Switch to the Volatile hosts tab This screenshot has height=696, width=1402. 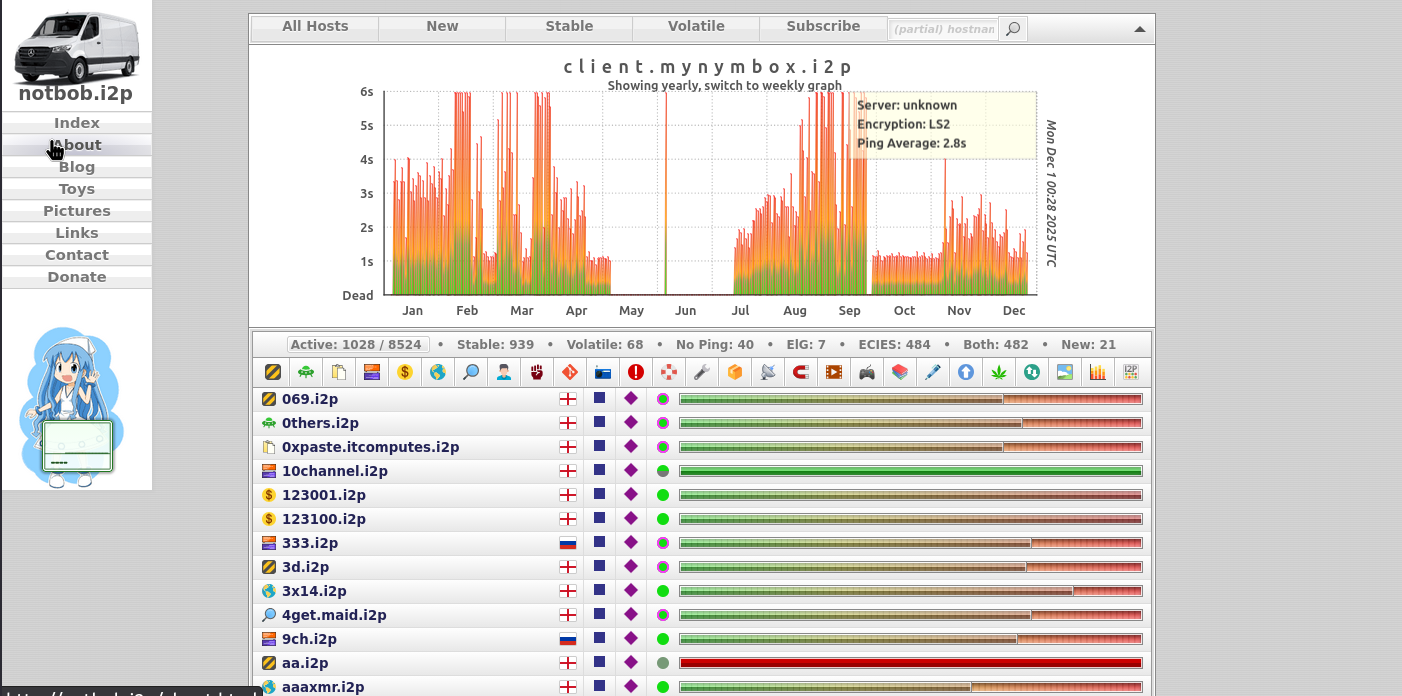[696, 27]
